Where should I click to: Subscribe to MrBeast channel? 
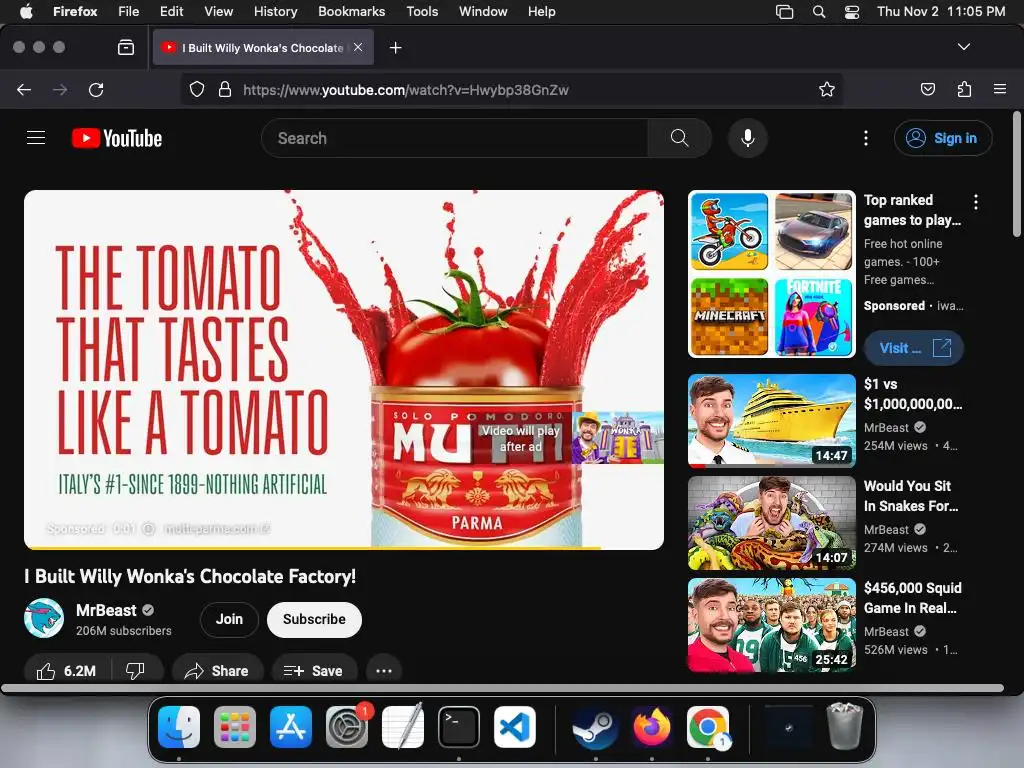coord(314,619)
